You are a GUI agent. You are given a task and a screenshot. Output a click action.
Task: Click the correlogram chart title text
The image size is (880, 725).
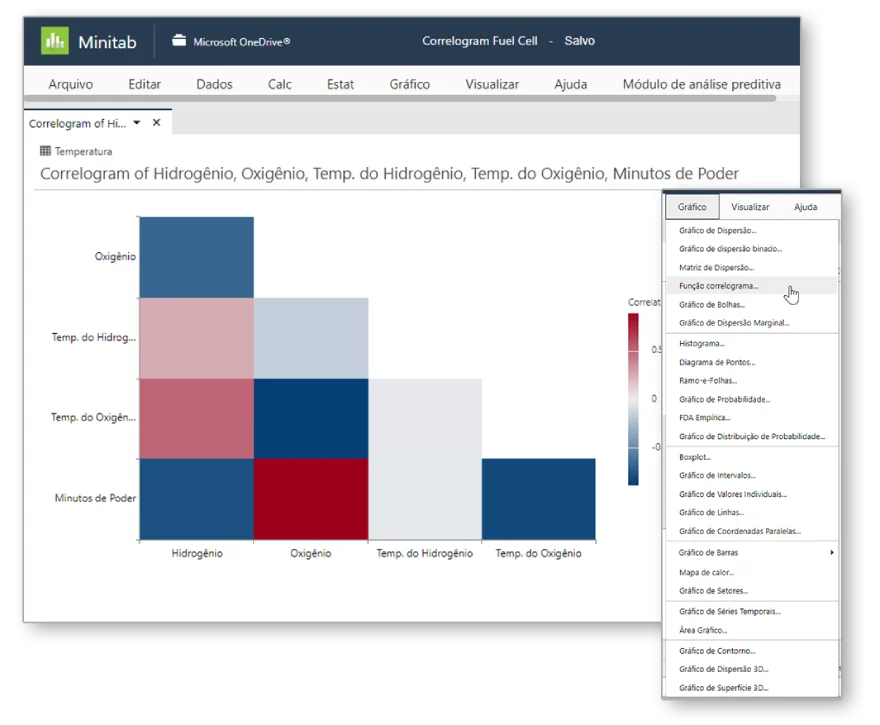coord(389,173)
